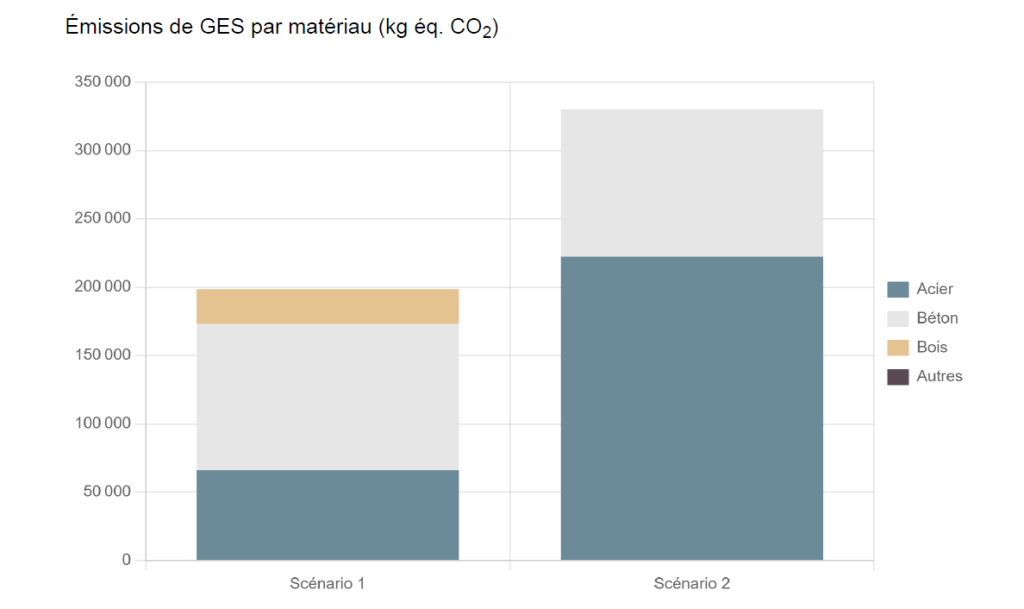Click the chart title Émissions de GES
The image size is (1024, 609).
pyautogui.click(x=281, y=27)
